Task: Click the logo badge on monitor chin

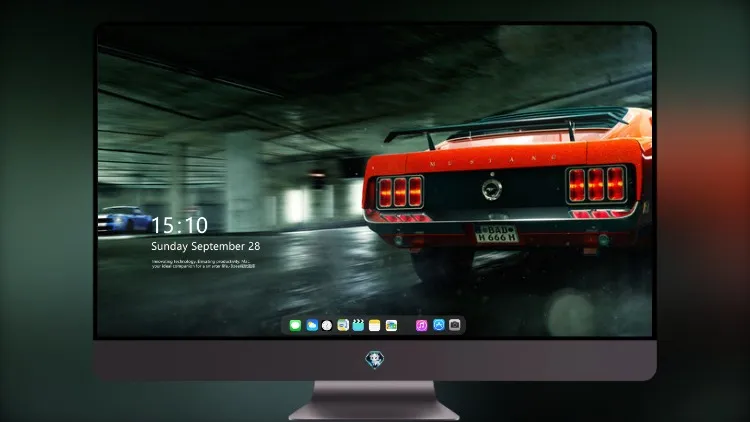Action: pyautogui.click(x=375, y=359)
